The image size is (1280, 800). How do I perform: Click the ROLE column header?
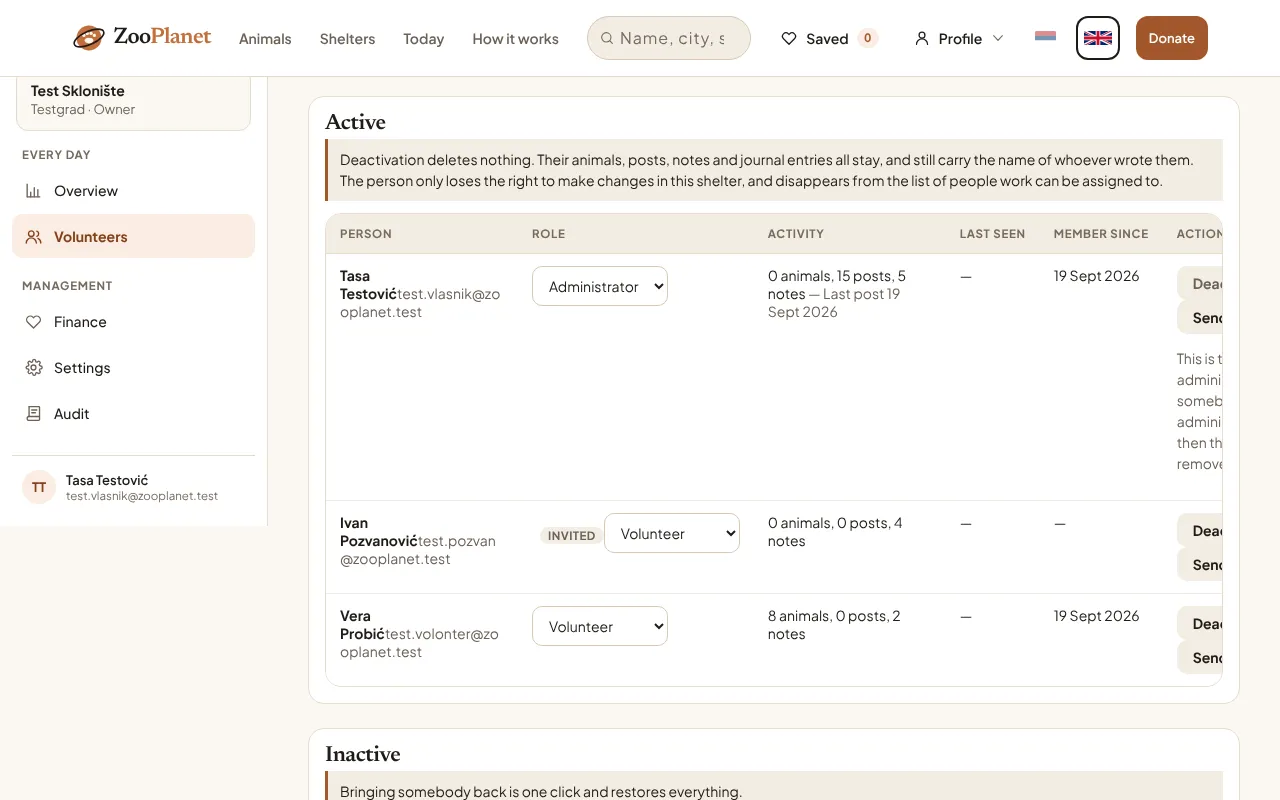click(x=548, y=234)
